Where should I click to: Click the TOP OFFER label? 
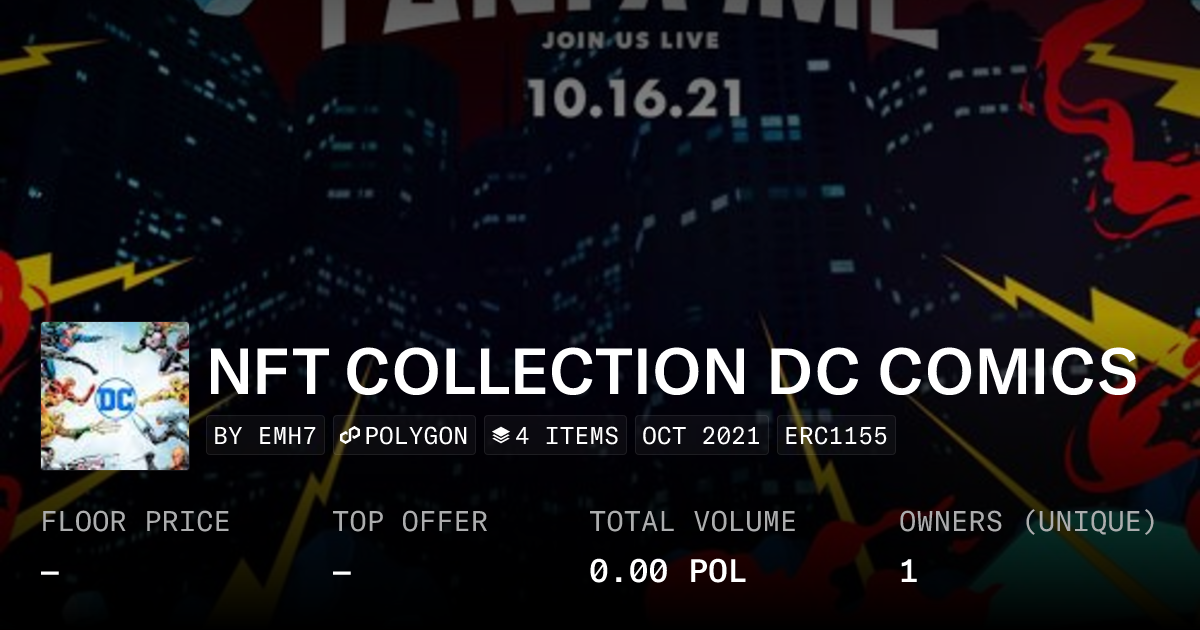click(410, 522)
